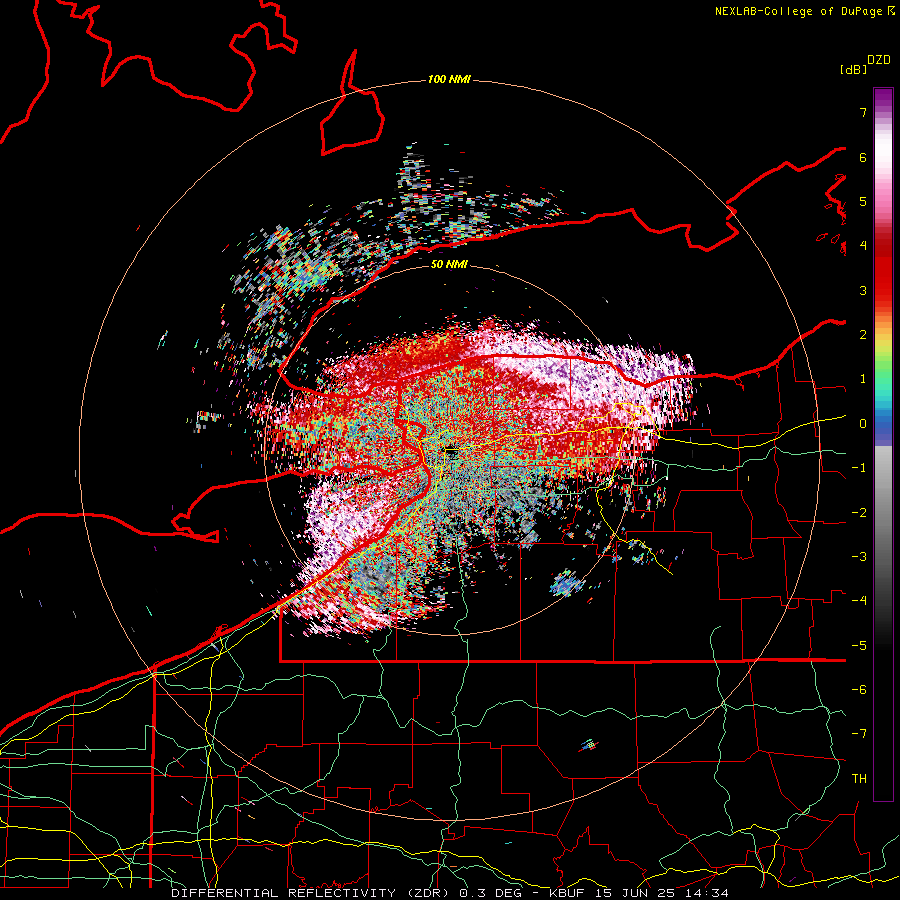Click the -2 value on color scale
Image resolution: width=900 pixels, height=900 pixels.
click(x=859, y=513)
